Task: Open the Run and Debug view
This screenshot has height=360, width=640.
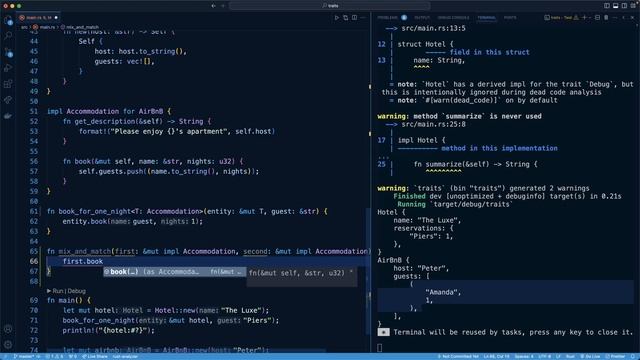Action: [x=8, y=68]
